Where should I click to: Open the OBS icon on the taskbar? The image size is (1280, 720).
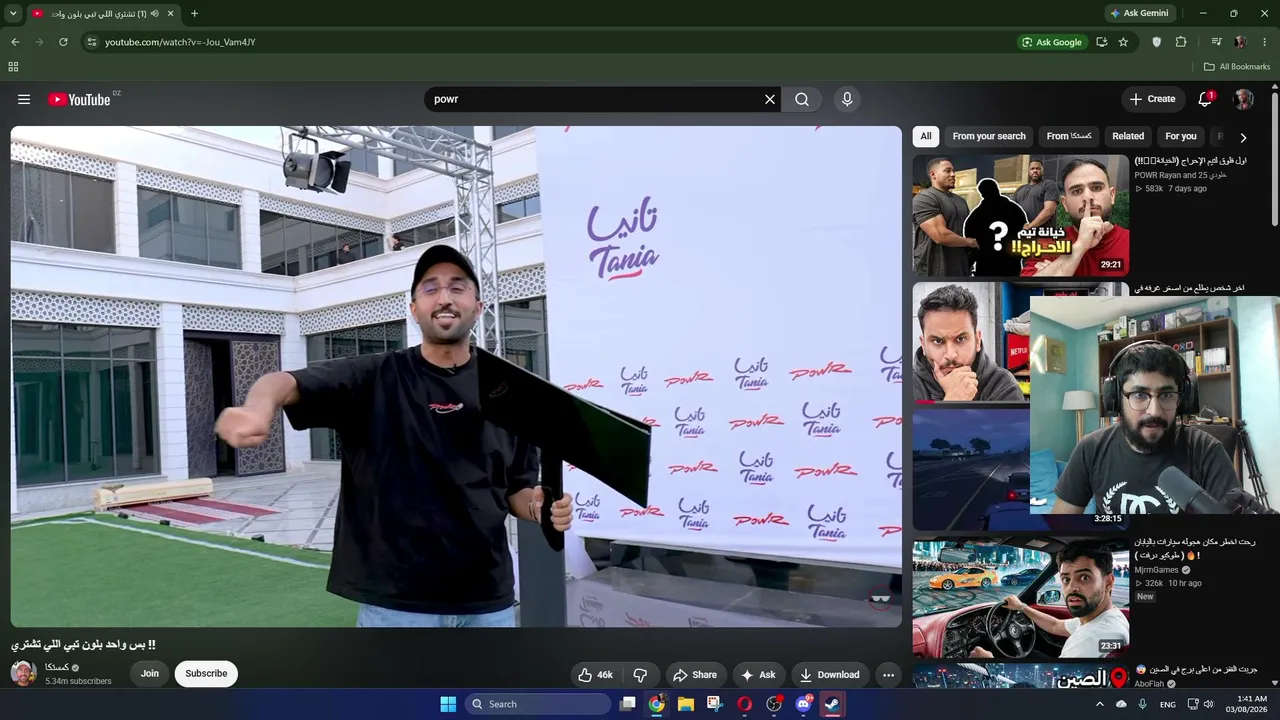tap(774, 704)
